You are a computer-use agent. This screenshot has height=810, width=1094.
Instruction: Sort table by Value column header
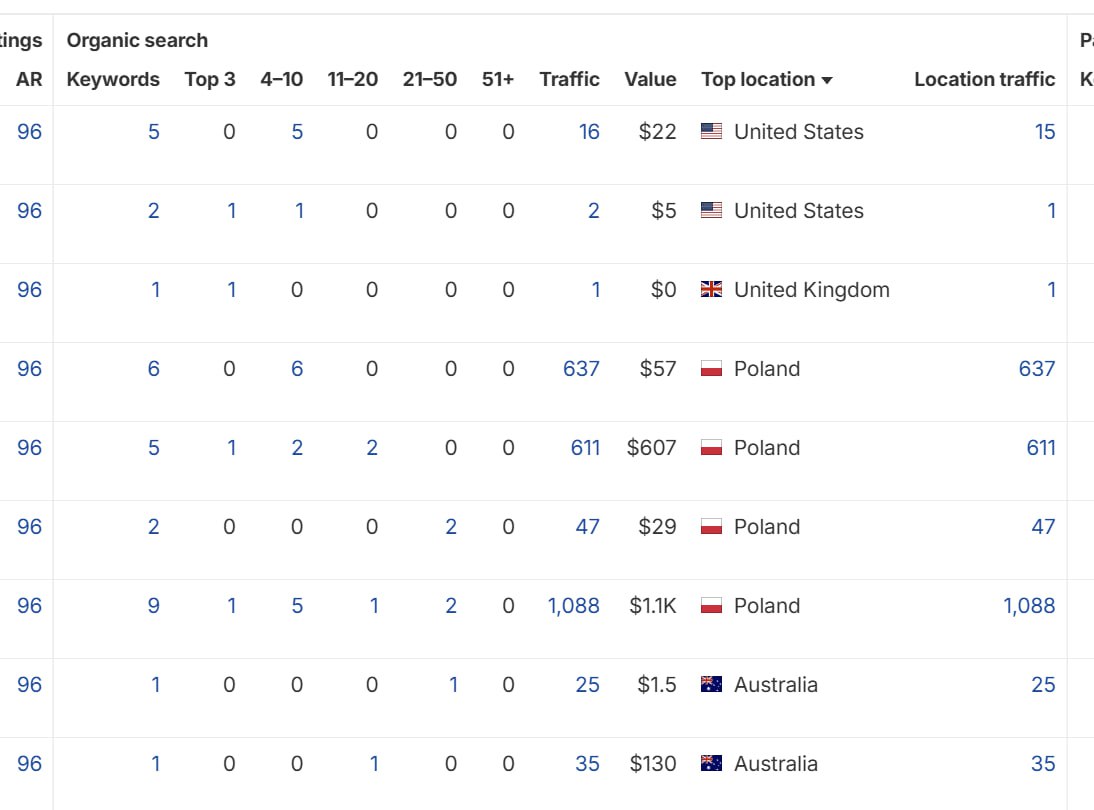click(x=650, y=80)
